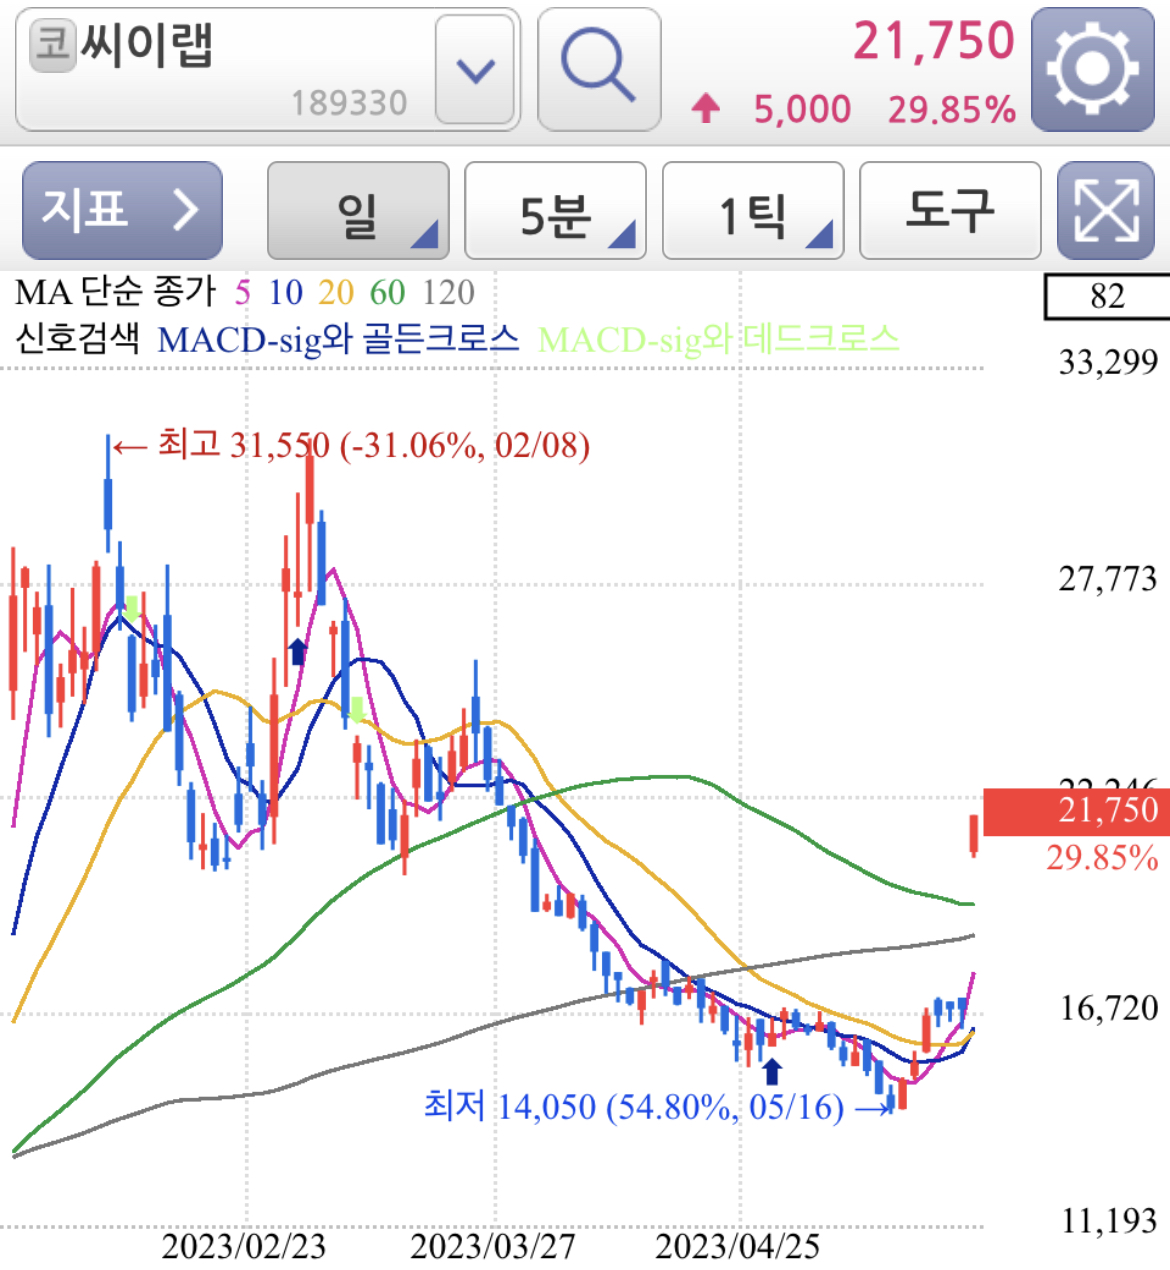1170x1270 pixels.
Task: Tap the candle count box showing 82
Action: point(1107,296)
